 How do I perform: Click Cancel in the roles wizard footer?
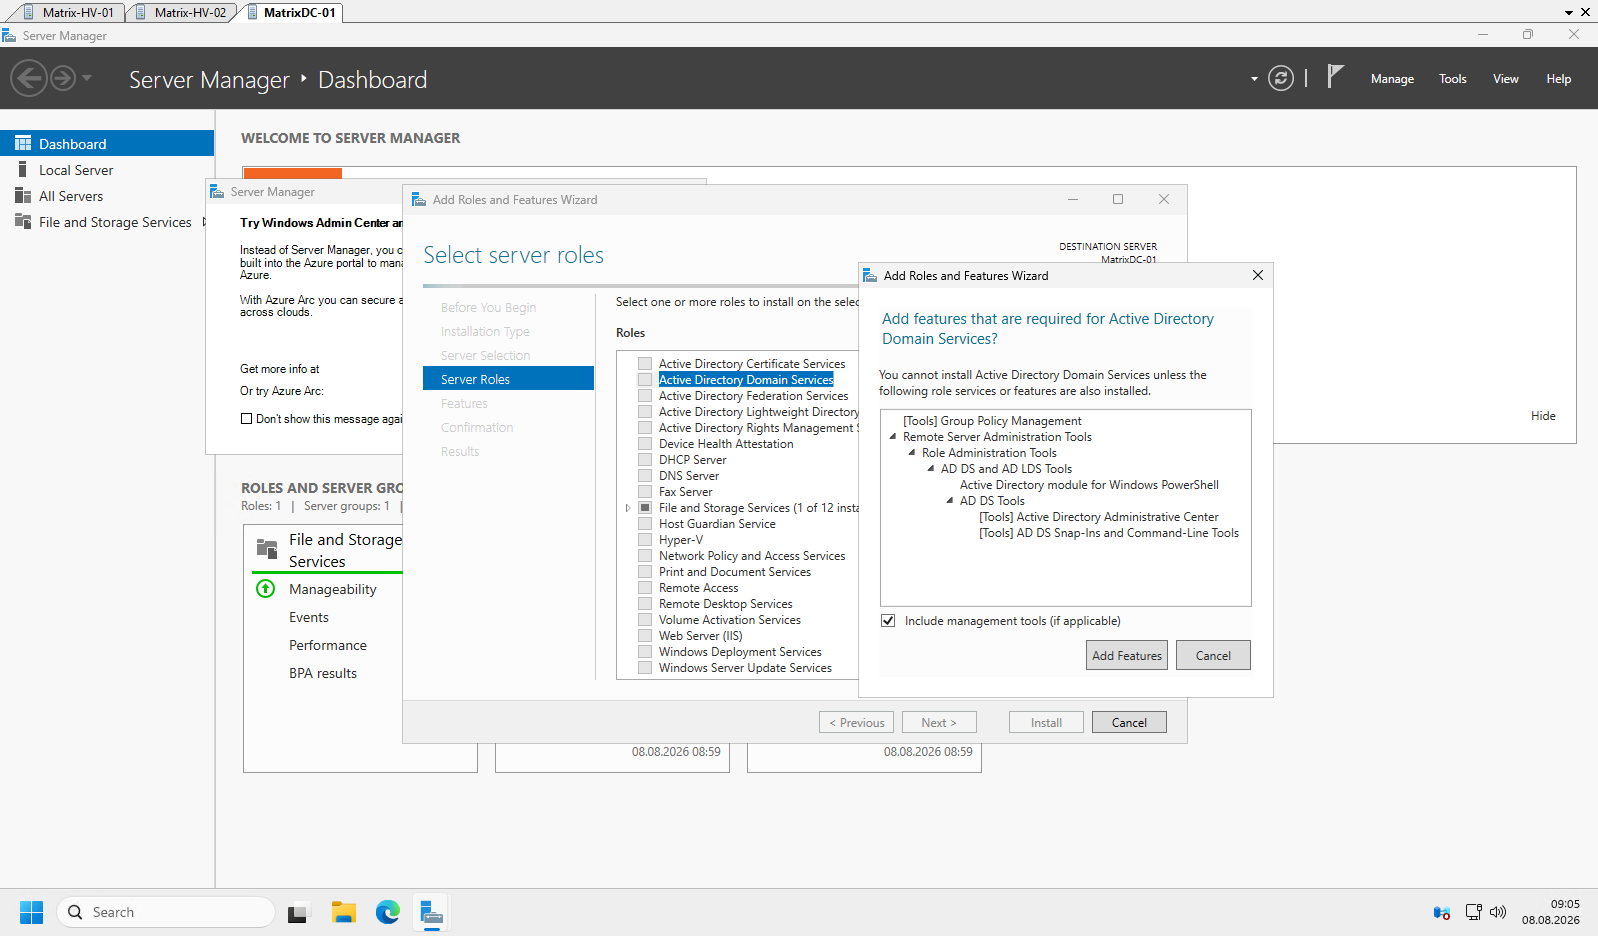1129,722
